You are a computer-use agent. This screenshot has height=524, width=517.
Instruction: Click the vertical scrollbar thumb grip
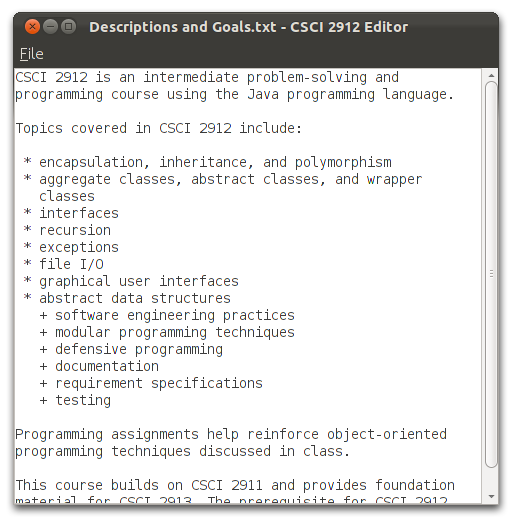tap(491, 274)
